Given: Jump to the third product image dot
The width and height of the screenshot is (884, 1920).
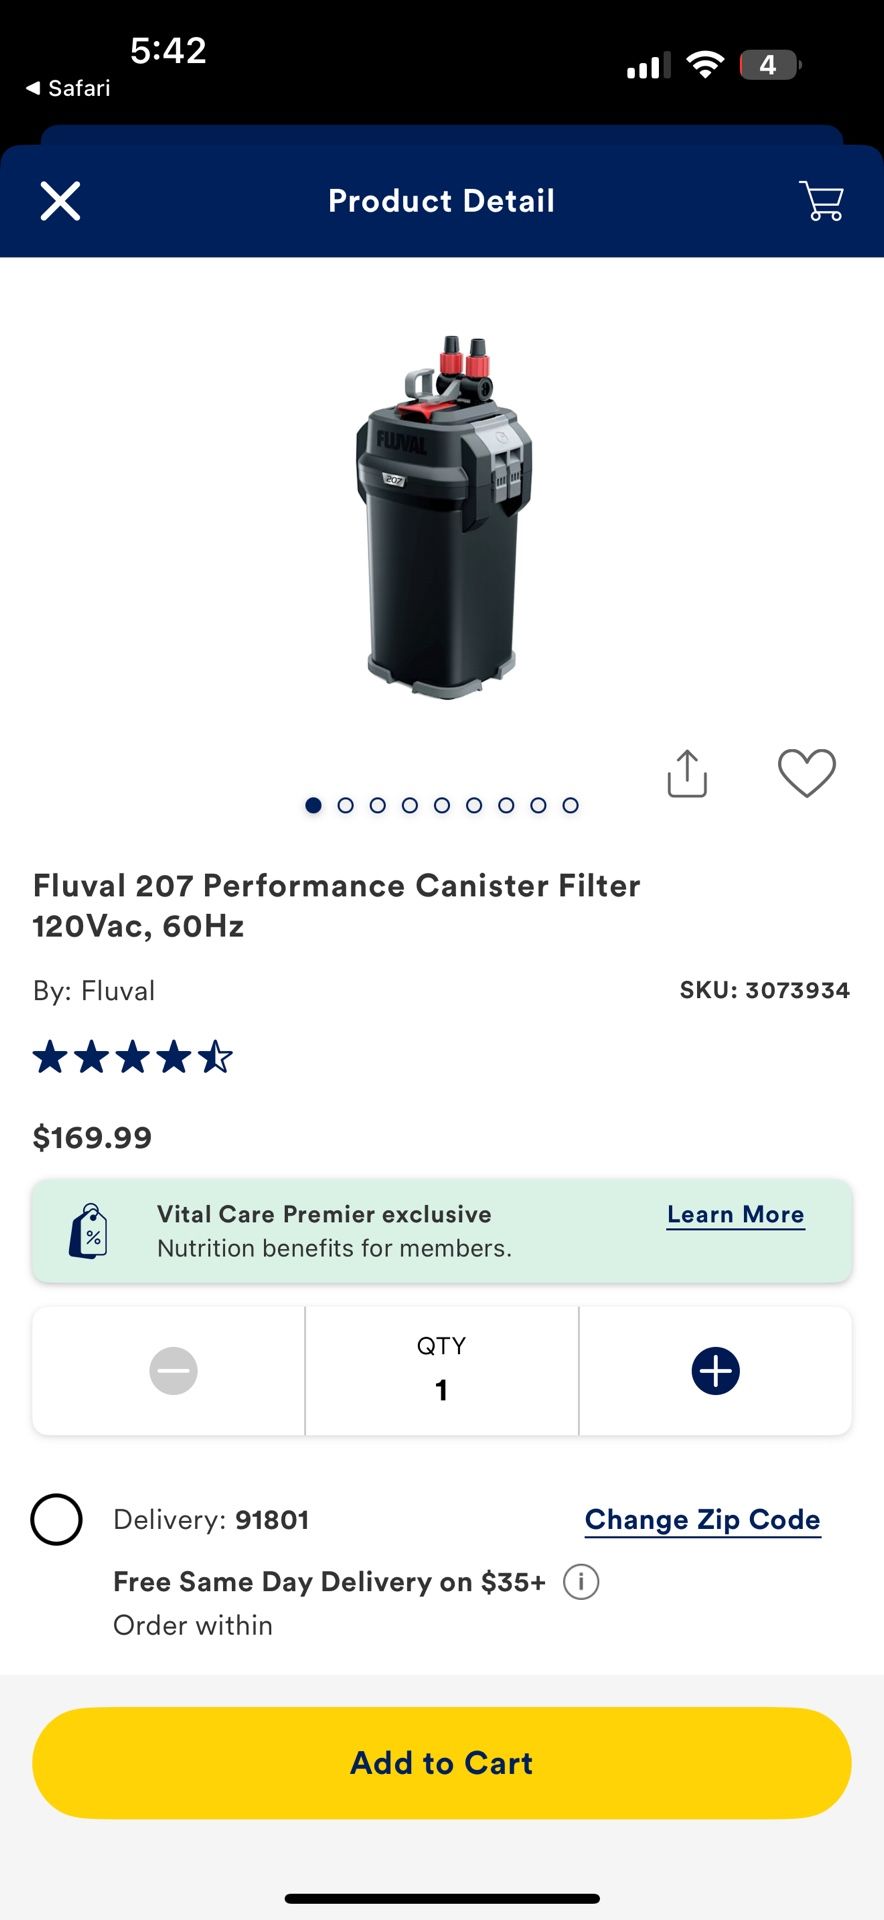Looking at the screenshot, I should click(x=378, y=805).
